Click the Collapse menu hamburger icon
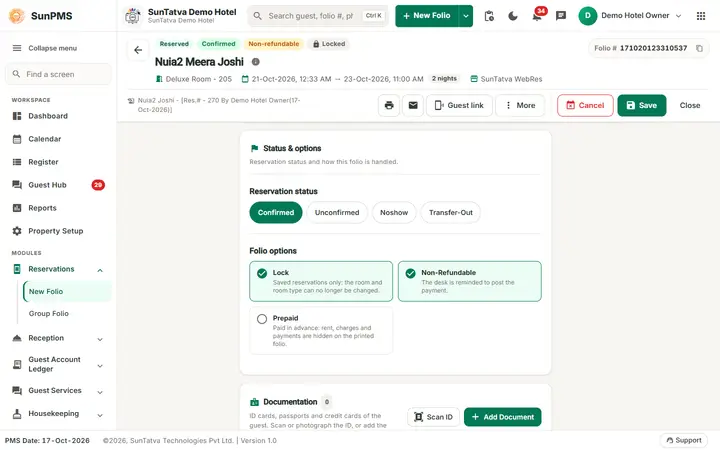Viewport: 720px width, 450px height. pos(17,48)
